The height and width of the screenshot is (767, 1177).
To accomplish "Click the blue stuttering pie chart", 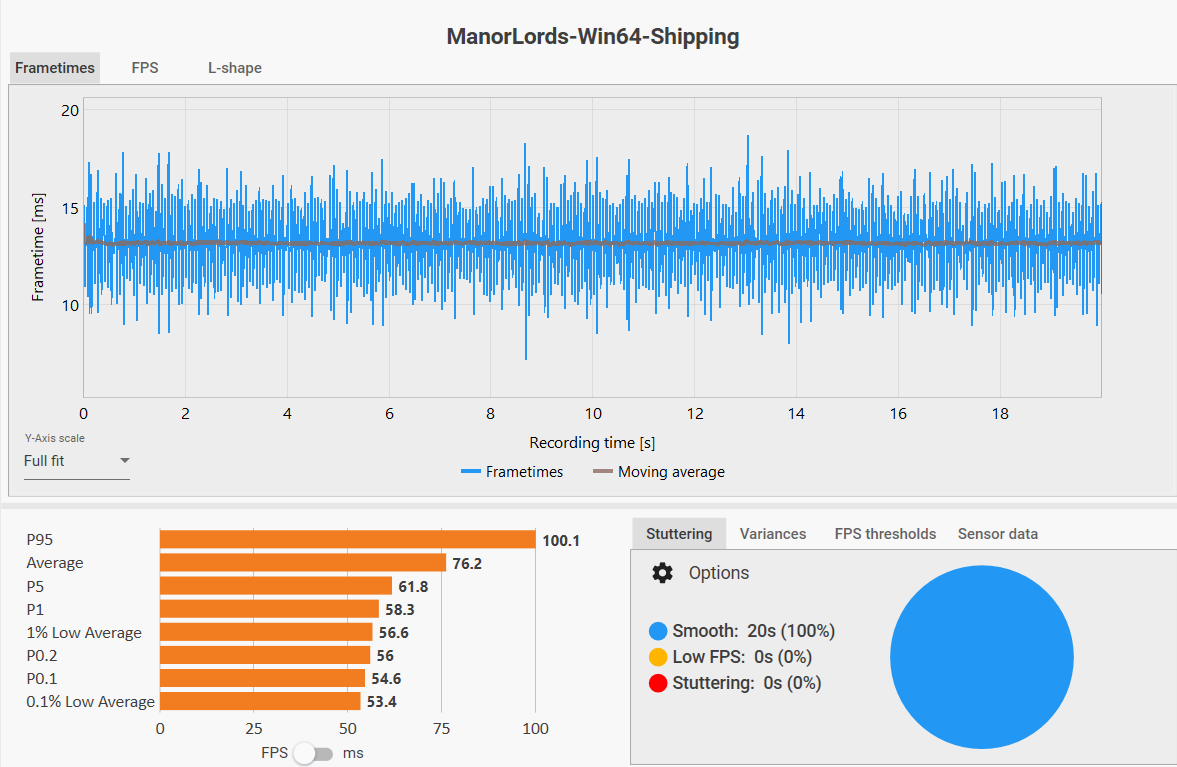I will (x=982, y=657).
